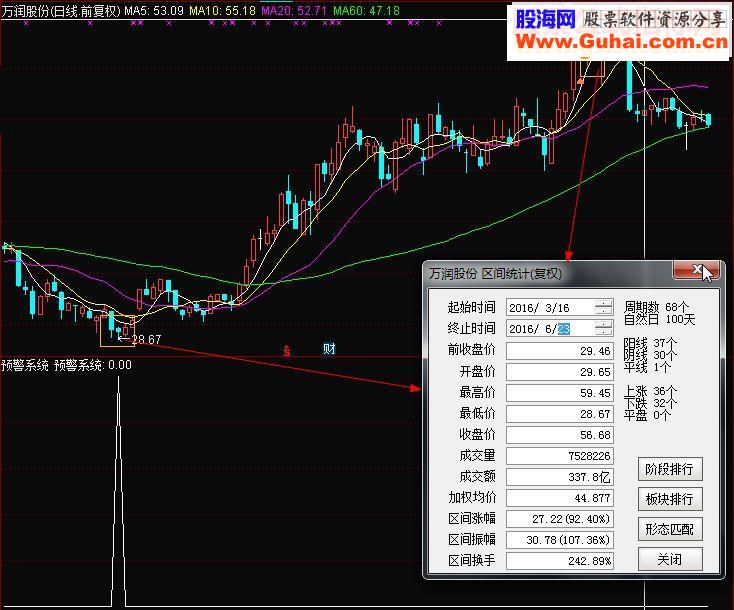Select the 开盘价 value 29.65
Image resolution: width=734 pixels, height=610 pixels.
coord(559,372)
